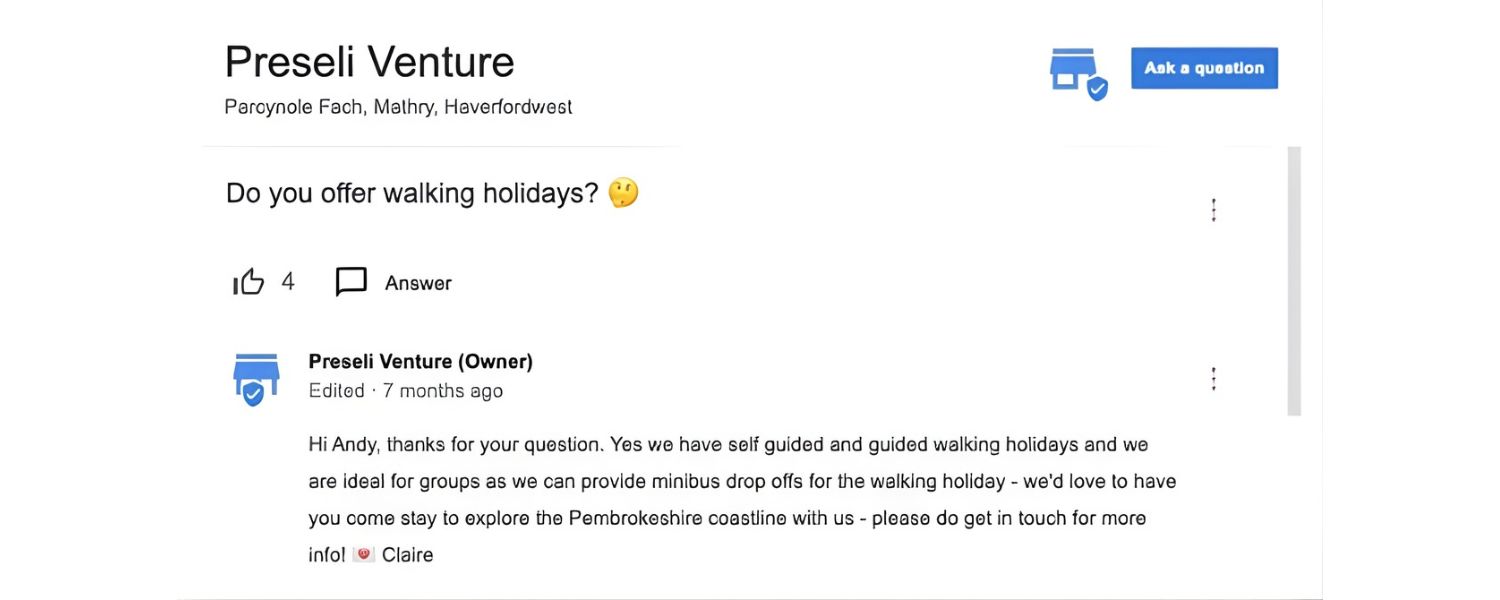The height and width of the screenshot is (600, 1500).
Task: Open the Preseli Venture (Owner) profile name
Action: (x=419, y=361)
